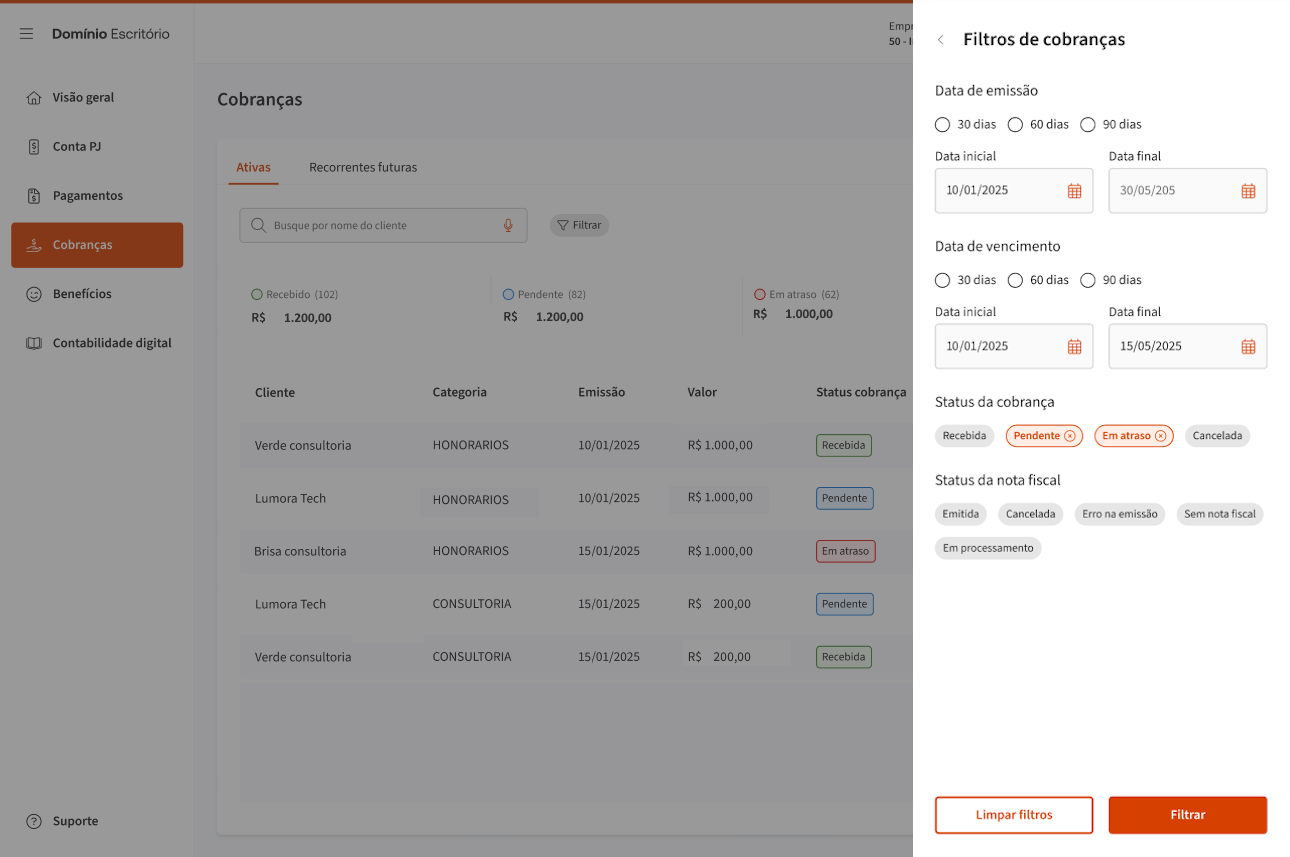Click the microphone icon in search
The height and width of the screenshot is (857, 1290).
coord(508,226)
